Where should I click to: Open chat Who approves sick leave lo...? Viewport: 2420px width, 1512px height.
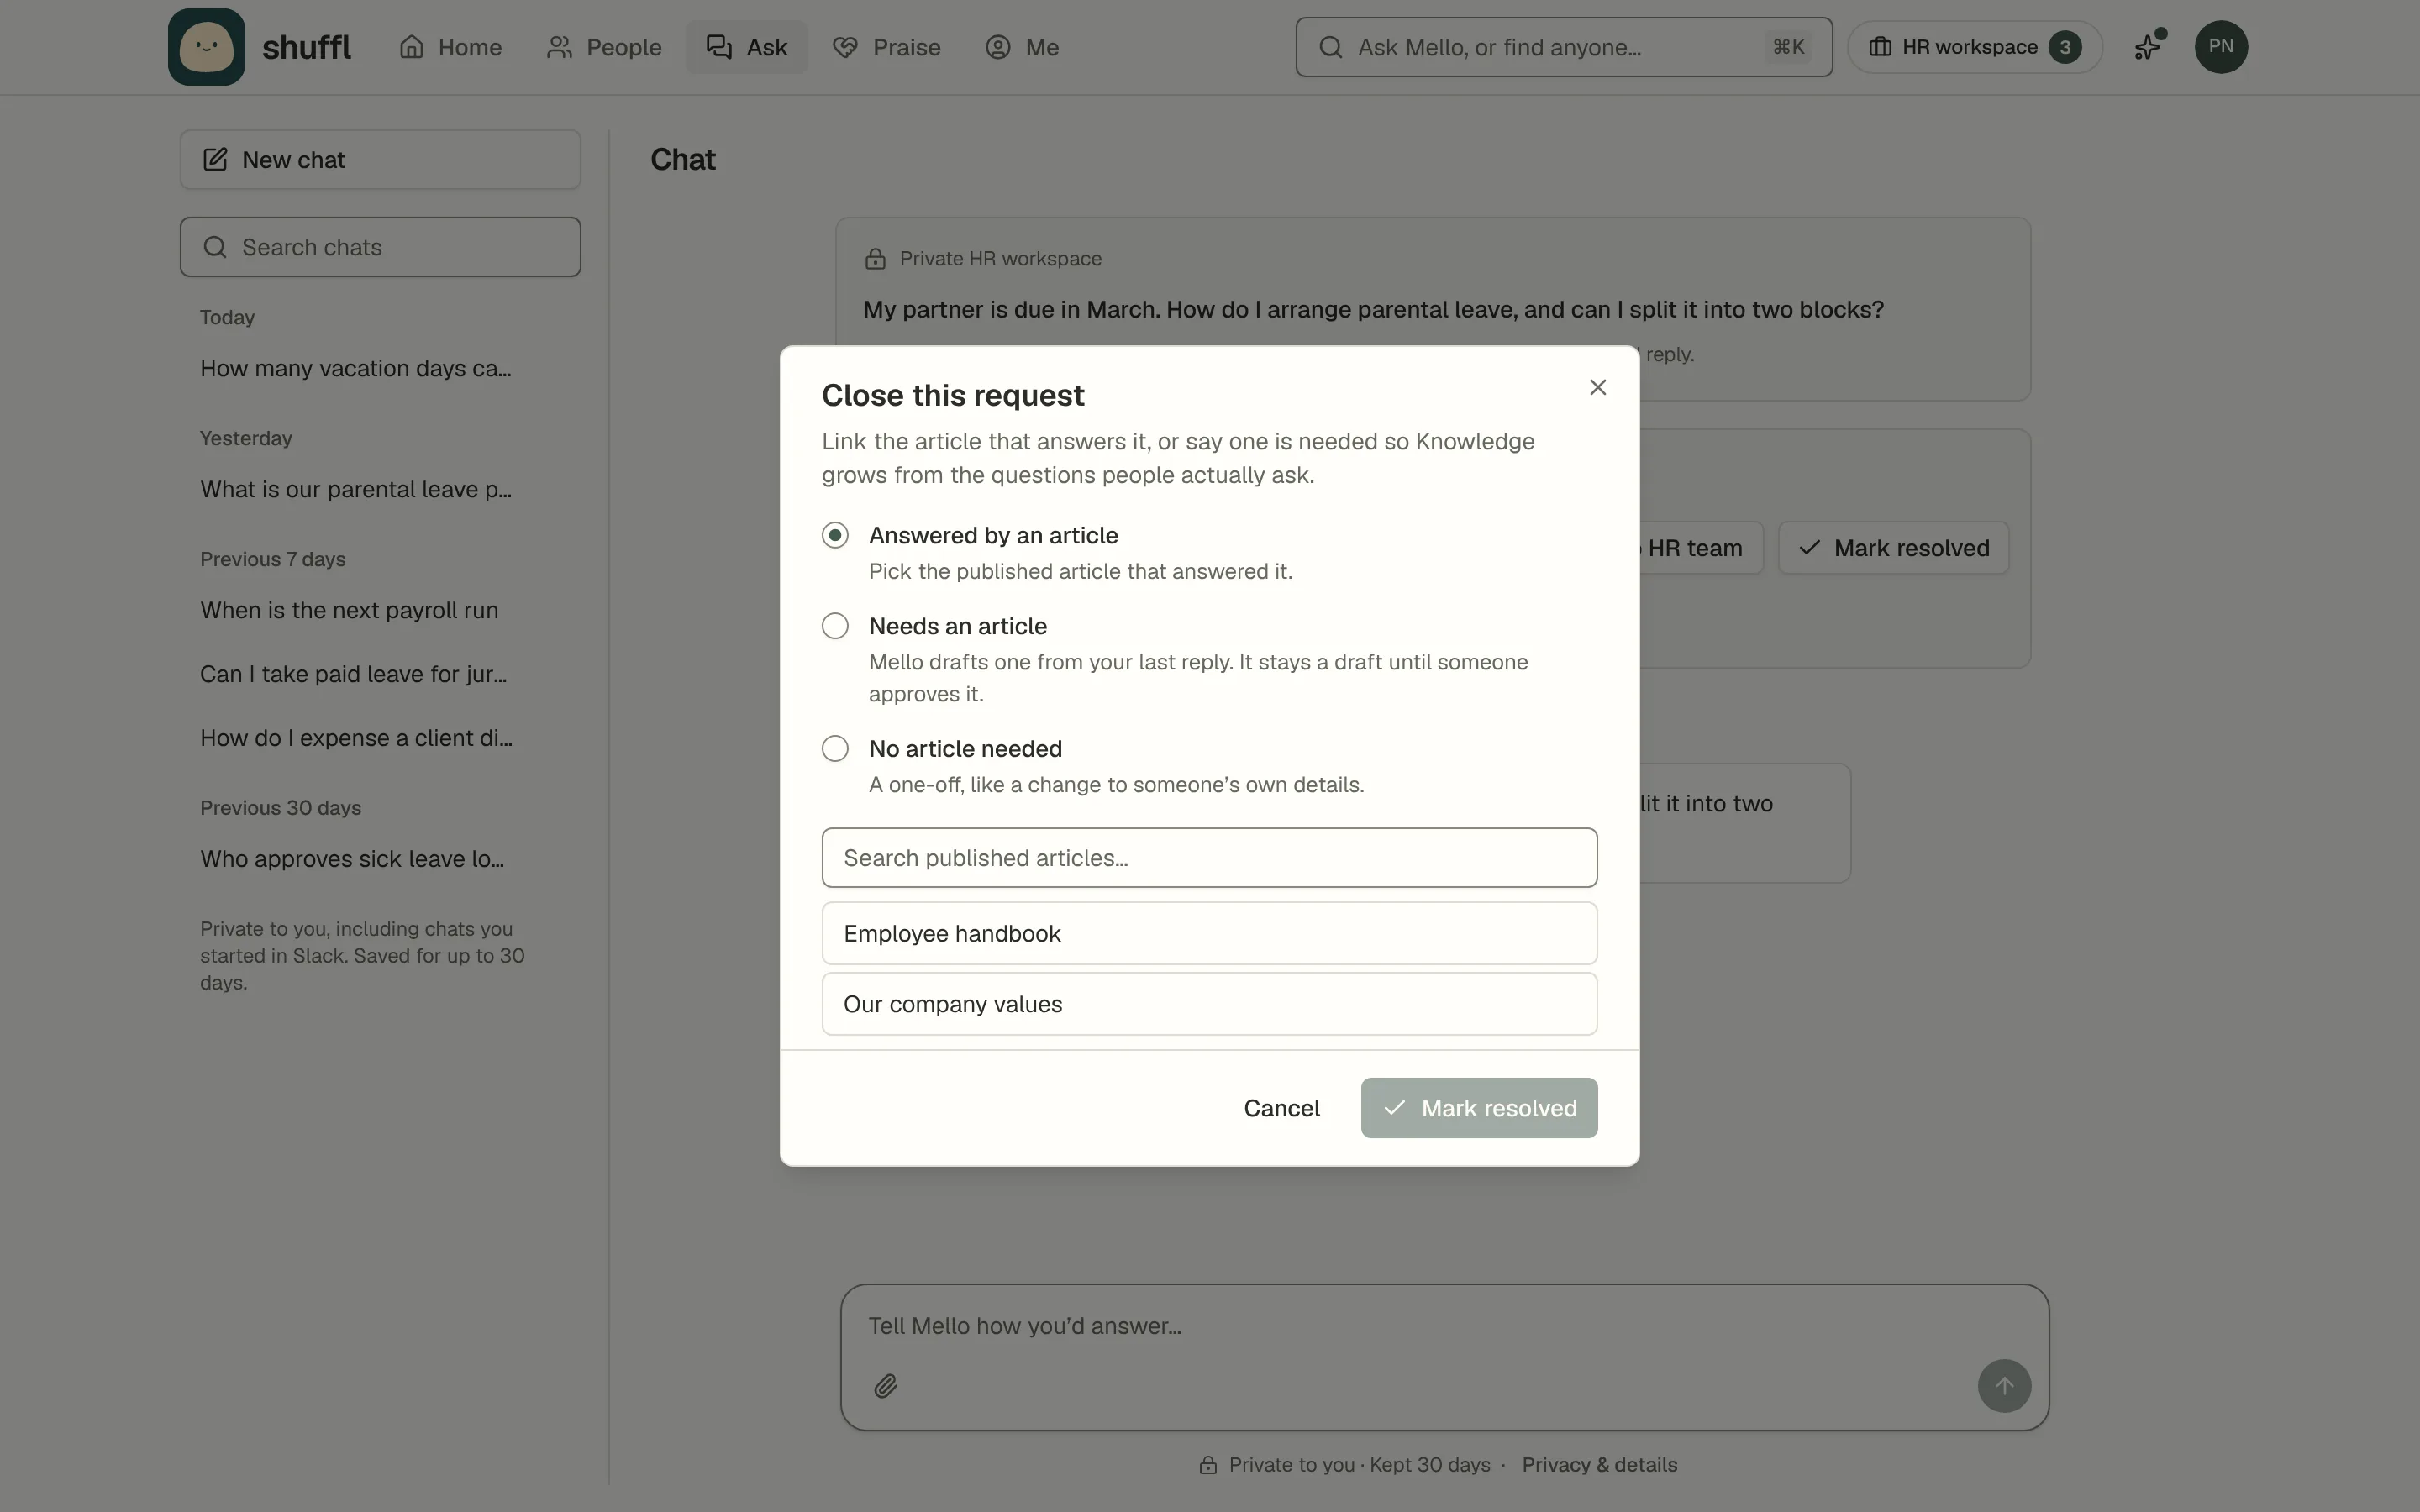click(x=352, y=860)
